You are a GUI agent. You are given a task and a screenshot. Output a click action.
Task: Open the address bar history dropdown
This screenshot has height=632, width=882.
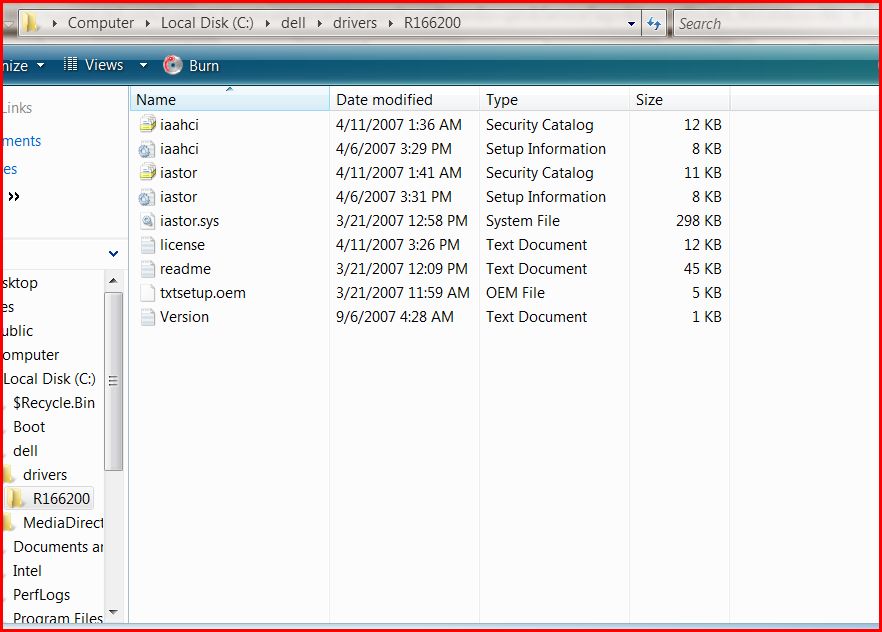631,24
